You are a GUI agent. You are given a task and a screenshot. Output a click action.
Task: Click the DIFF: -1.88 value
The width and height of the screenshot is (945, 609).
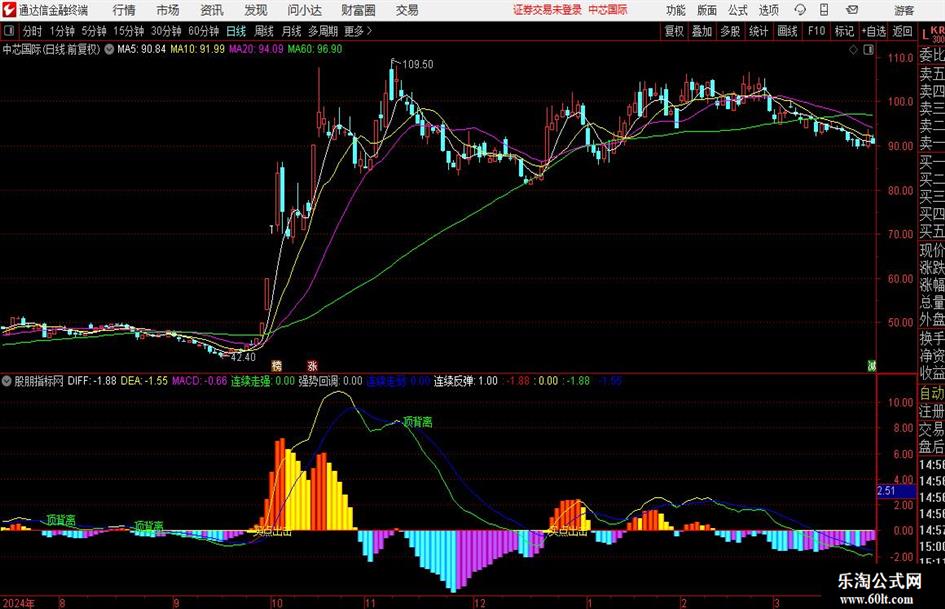click(92, 381)
